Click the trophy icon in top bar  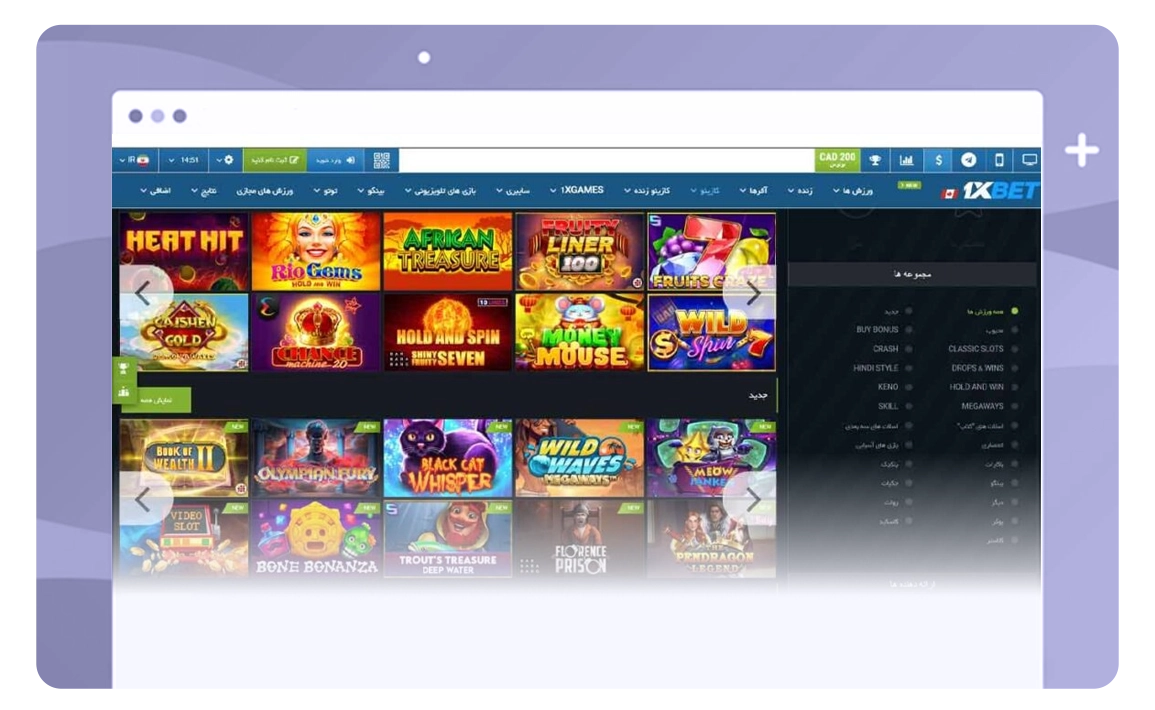(x=875, y=160)
